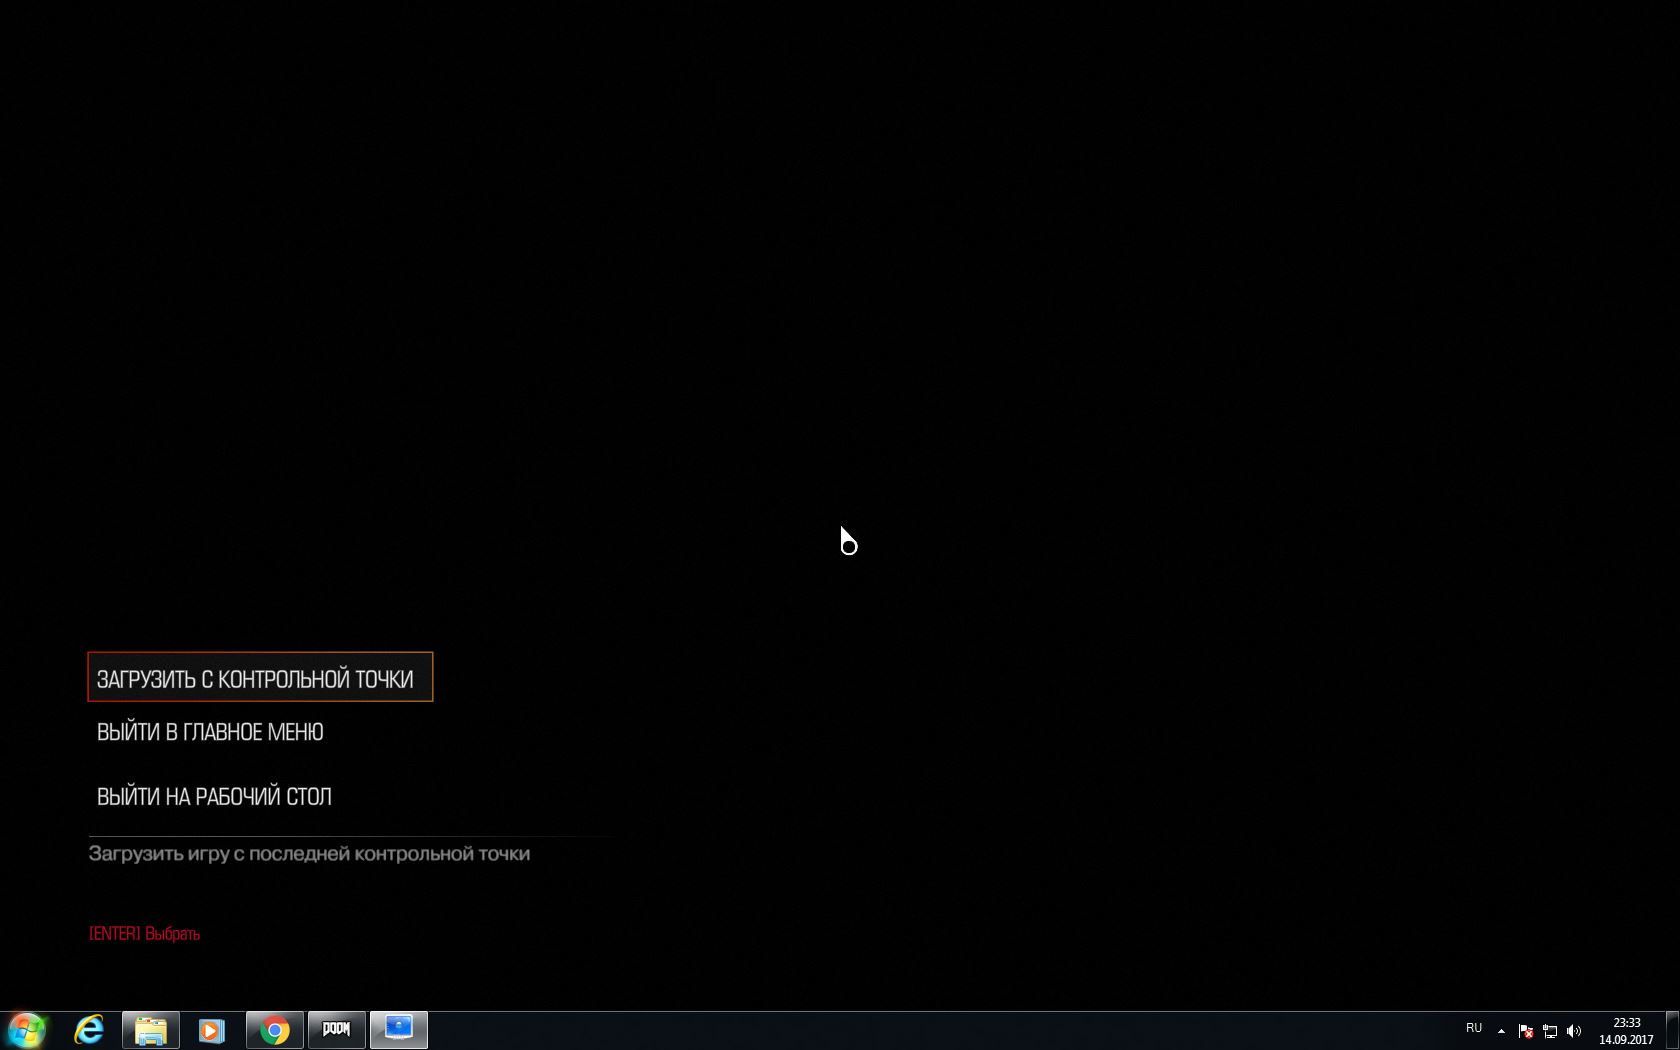1680x1050 pixels.
Task: Launch Internet Explorer from taskbar
Action: click(89, 1030)
